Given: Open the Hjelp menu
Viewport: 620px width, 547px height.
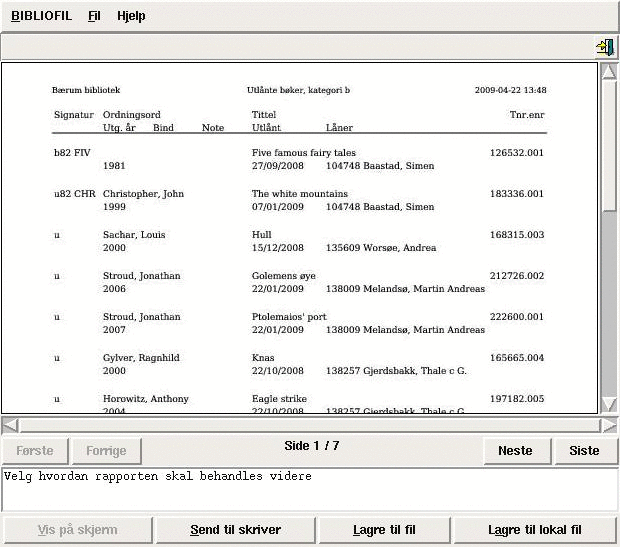Looking at the screenshot, I should (131, 16).
